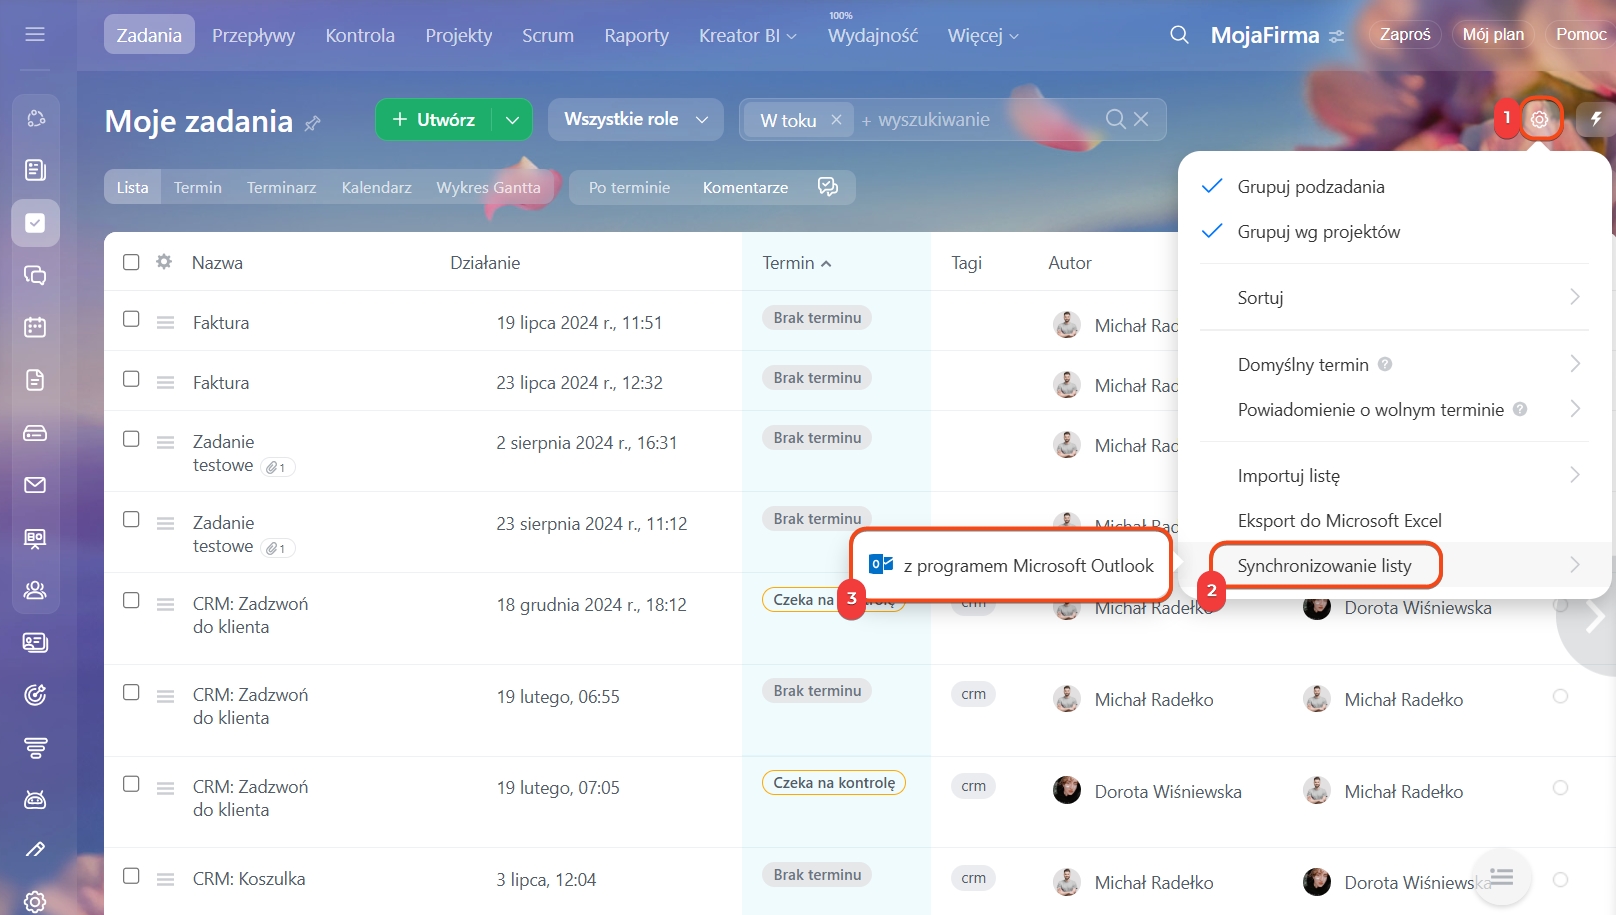Open the hamburger menu in the sidebar
This screenshot has height=915, width=1616.
[35, 35]
